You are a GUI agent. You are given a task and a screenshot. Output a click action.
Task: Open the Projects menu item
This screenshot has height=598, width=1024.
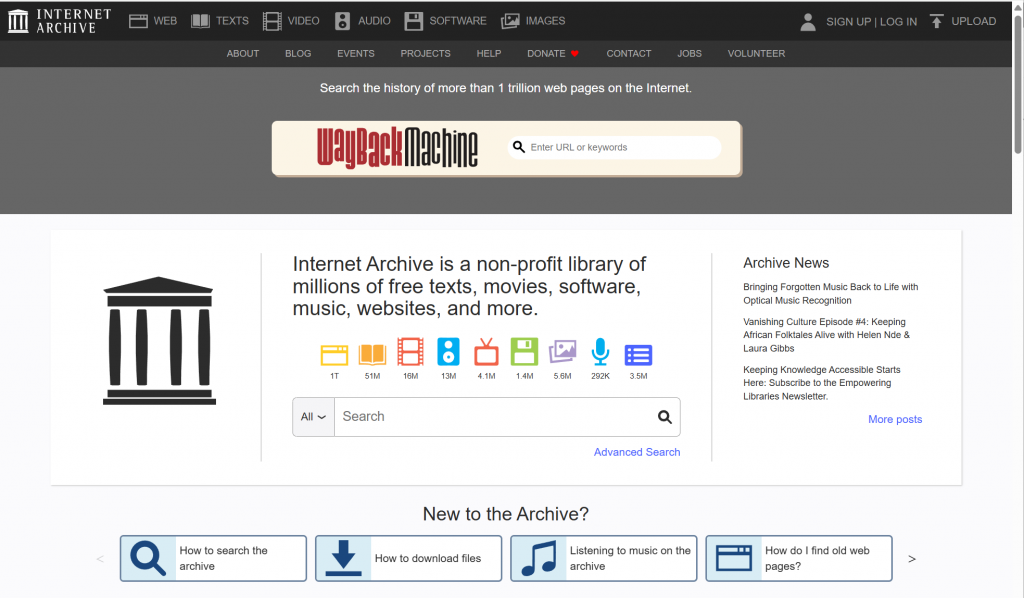click(x=425, y=54)
